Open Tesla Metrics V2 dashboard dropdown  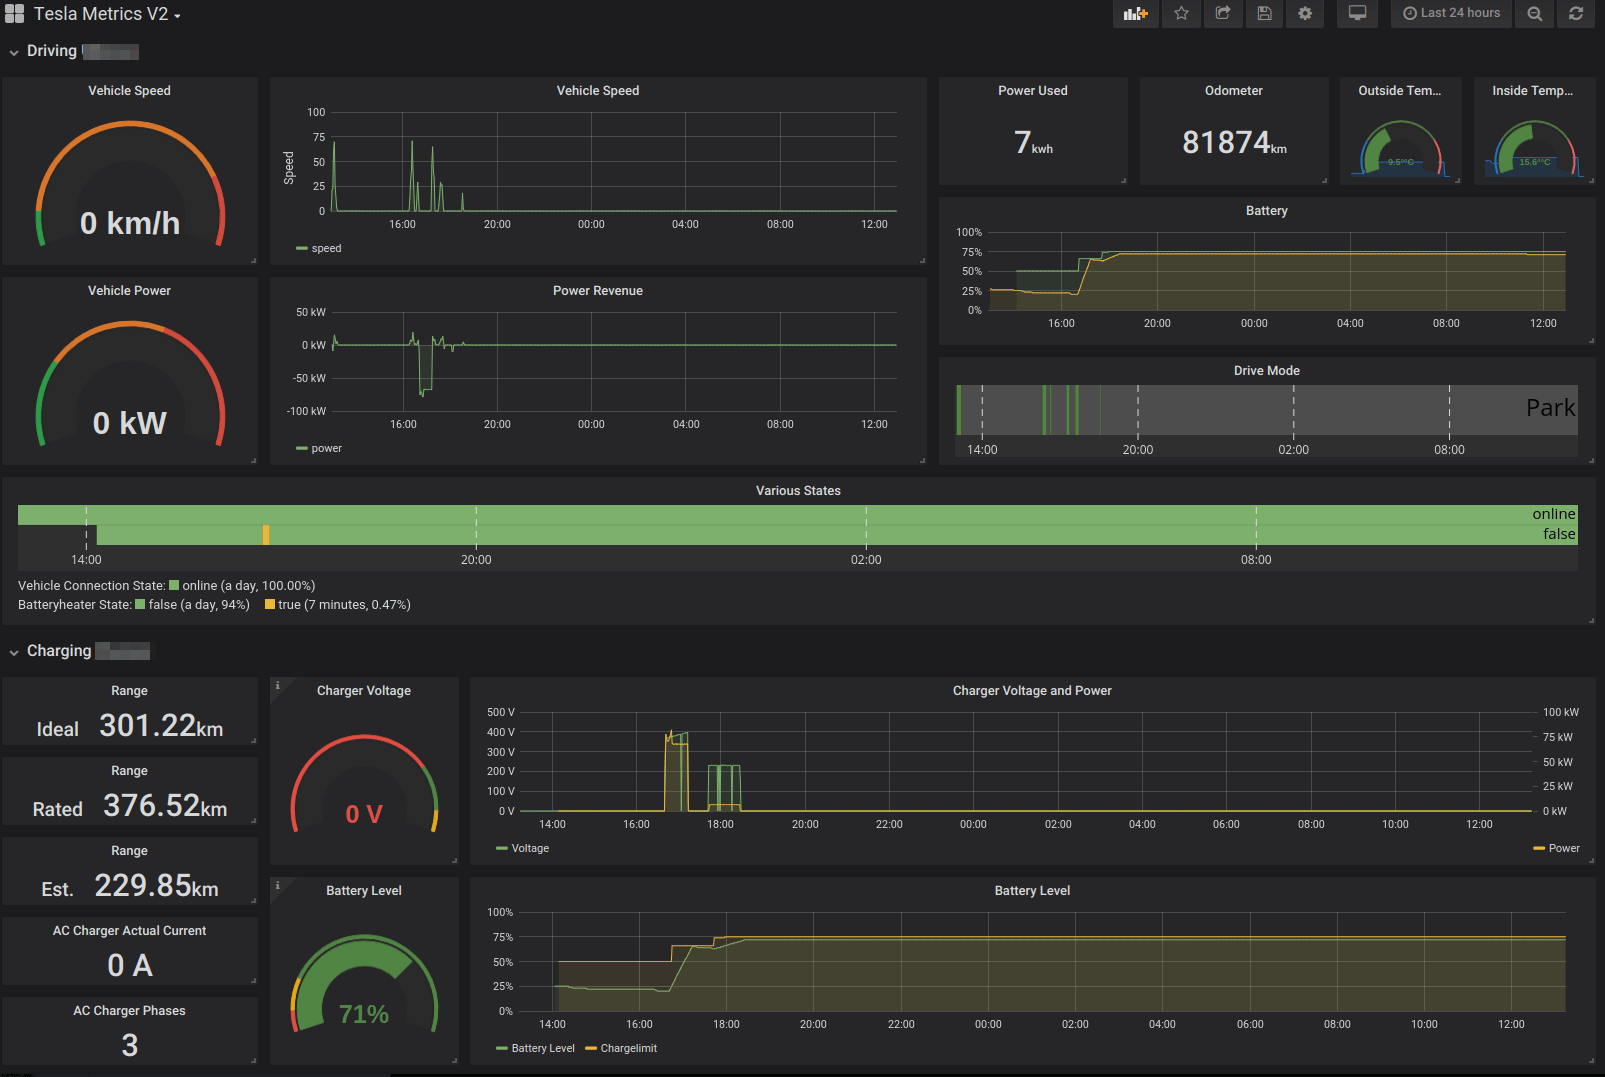click(x=107, y=14)
